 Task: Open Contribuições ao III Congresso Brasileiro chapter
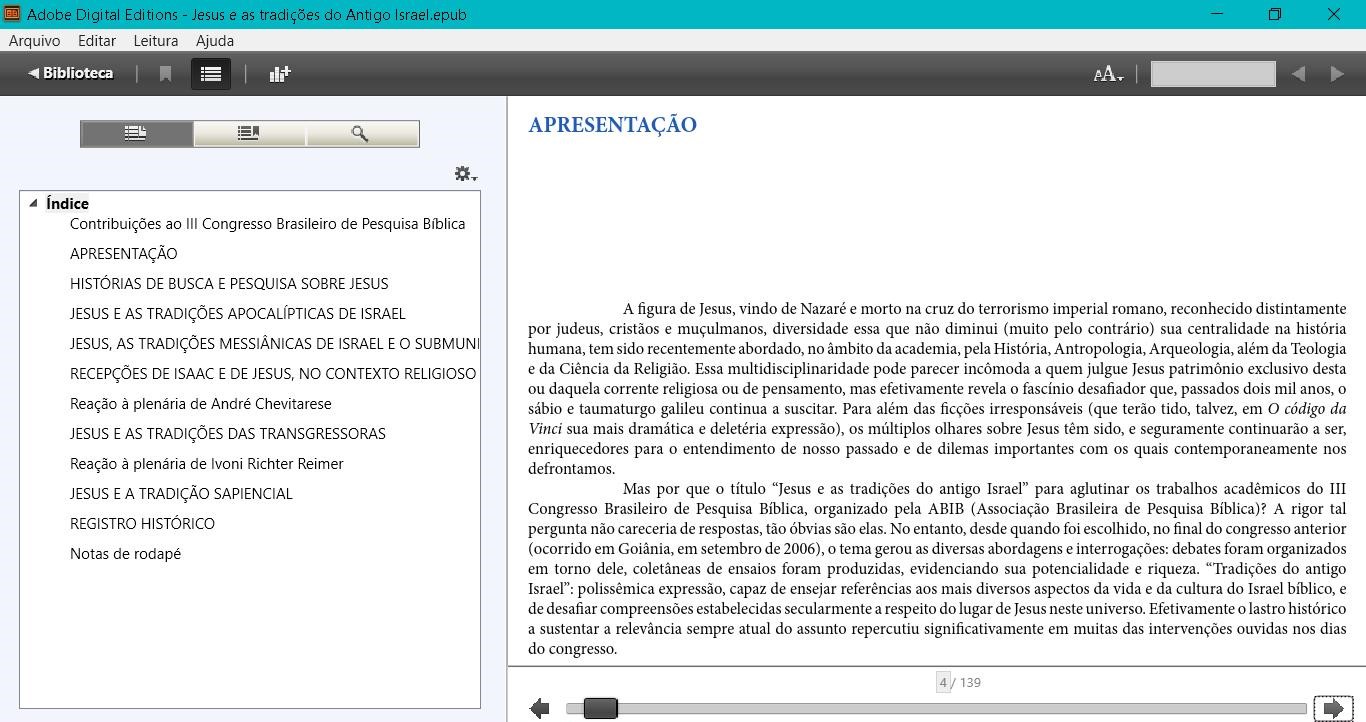click(x=267, y=224)
